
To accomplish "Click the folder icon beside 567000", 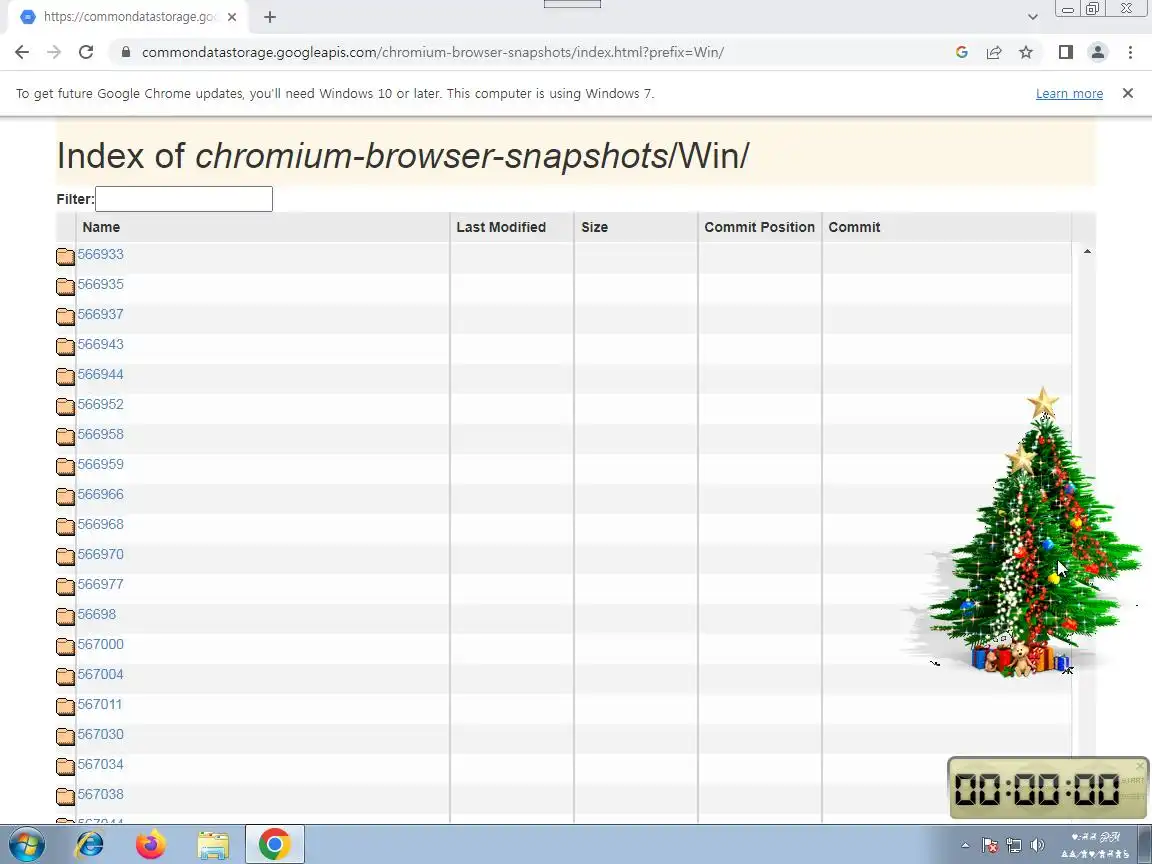I will tap(65, 647).
